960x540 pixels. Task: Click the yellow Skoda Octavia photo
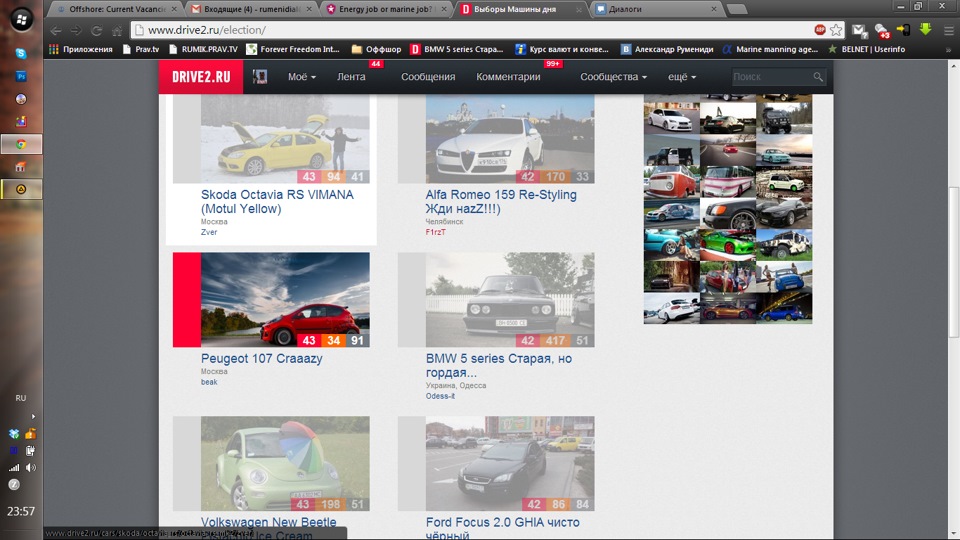[285, 139]
